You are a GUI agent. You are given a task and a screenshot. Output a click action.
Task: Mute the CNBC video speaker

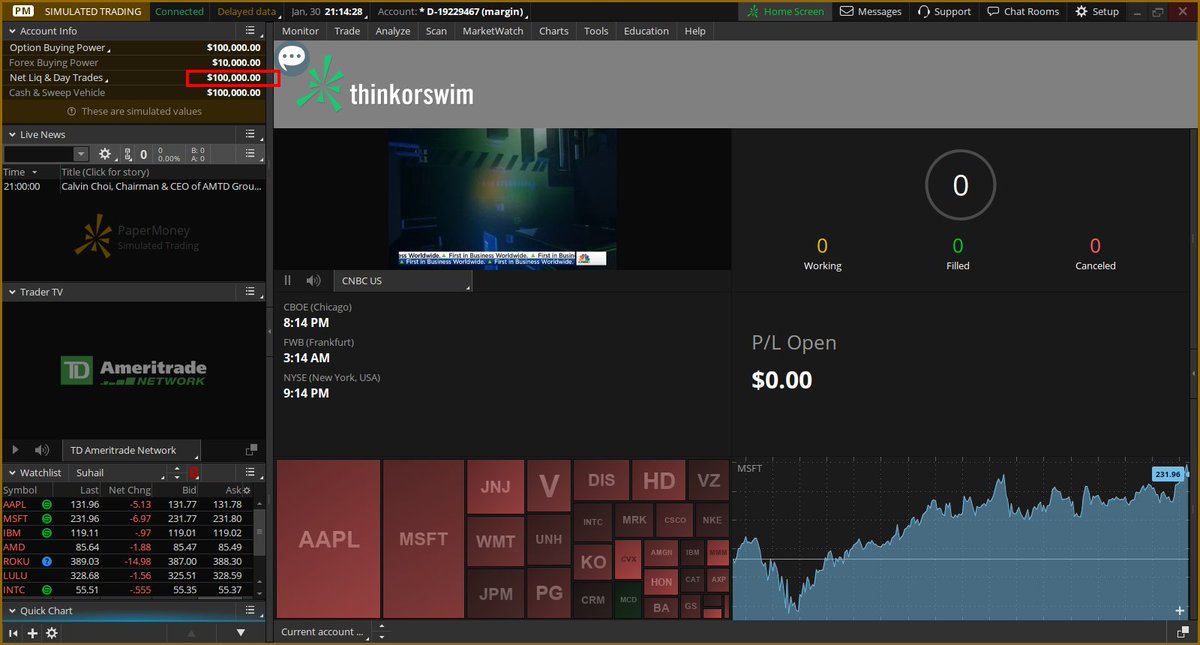coord(314,281)
